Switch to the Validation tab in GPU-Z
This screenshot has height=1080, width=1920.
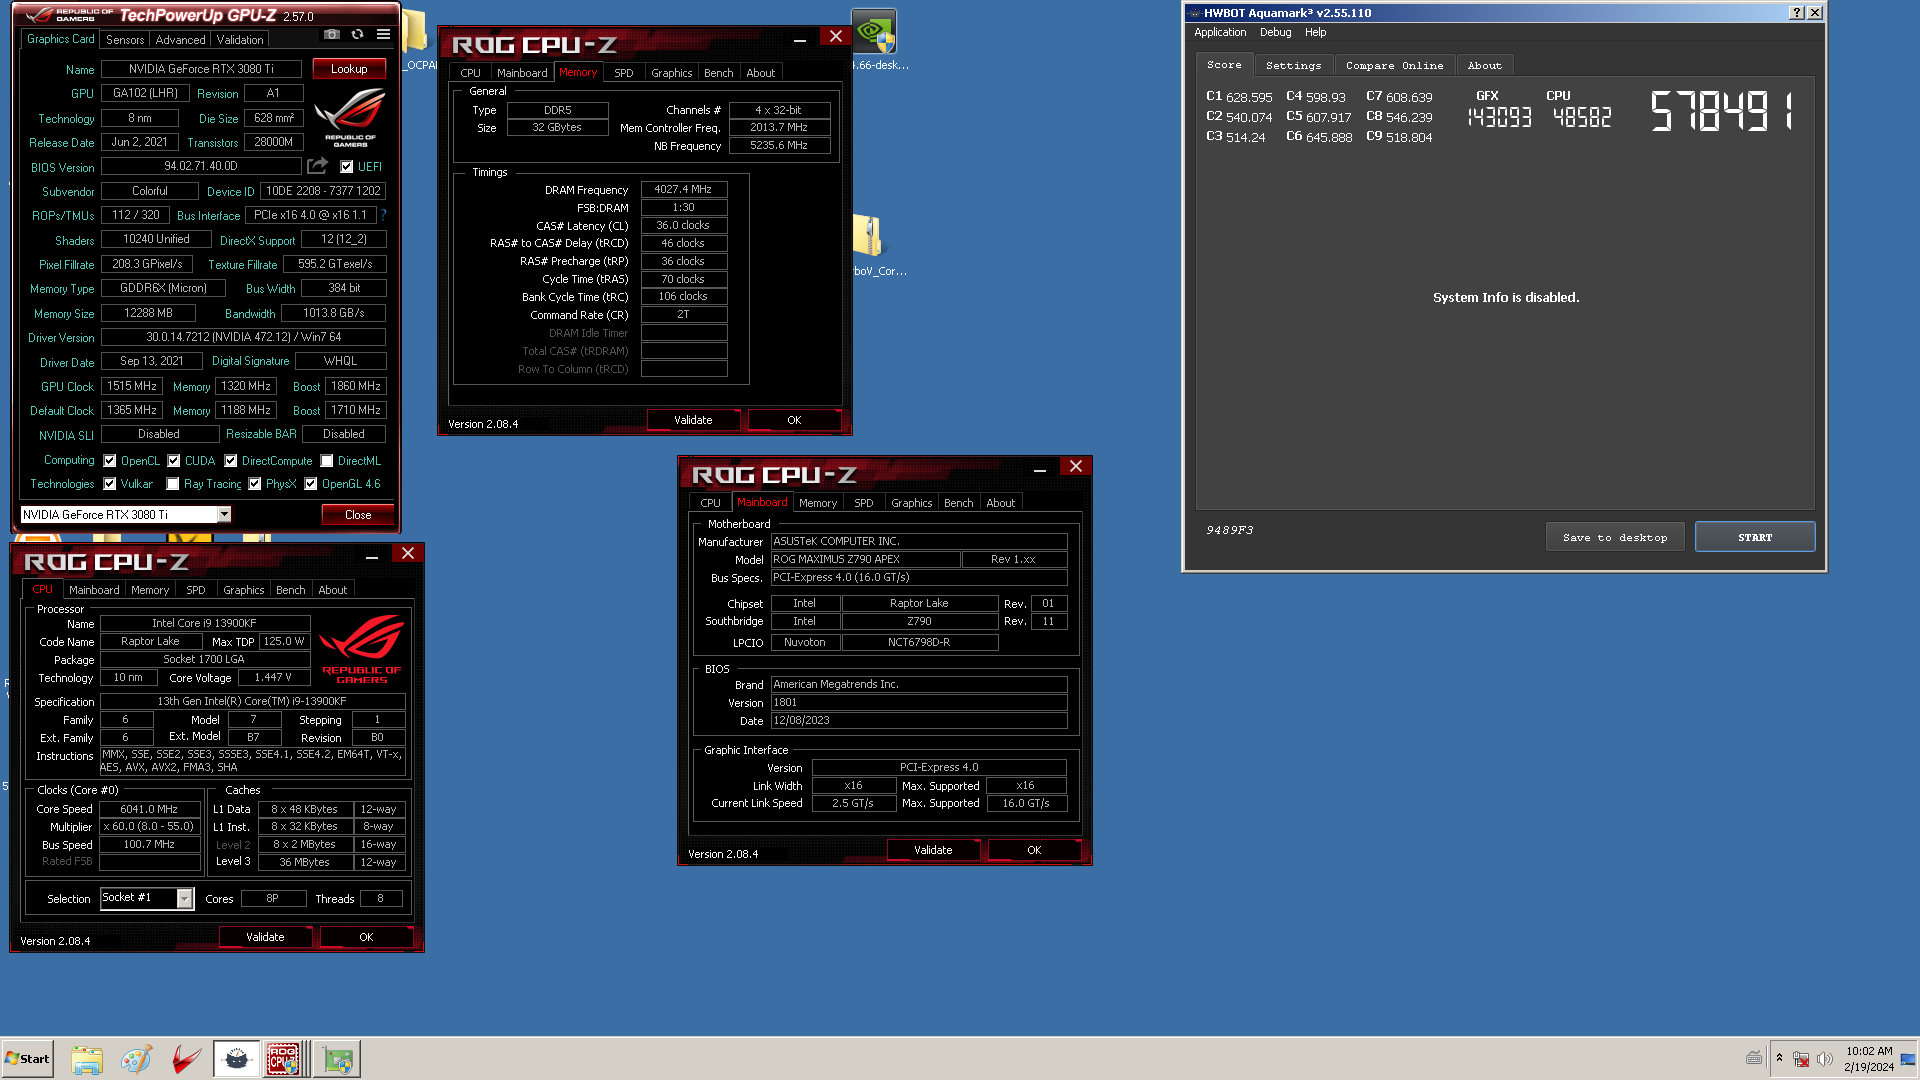point(240,40)
